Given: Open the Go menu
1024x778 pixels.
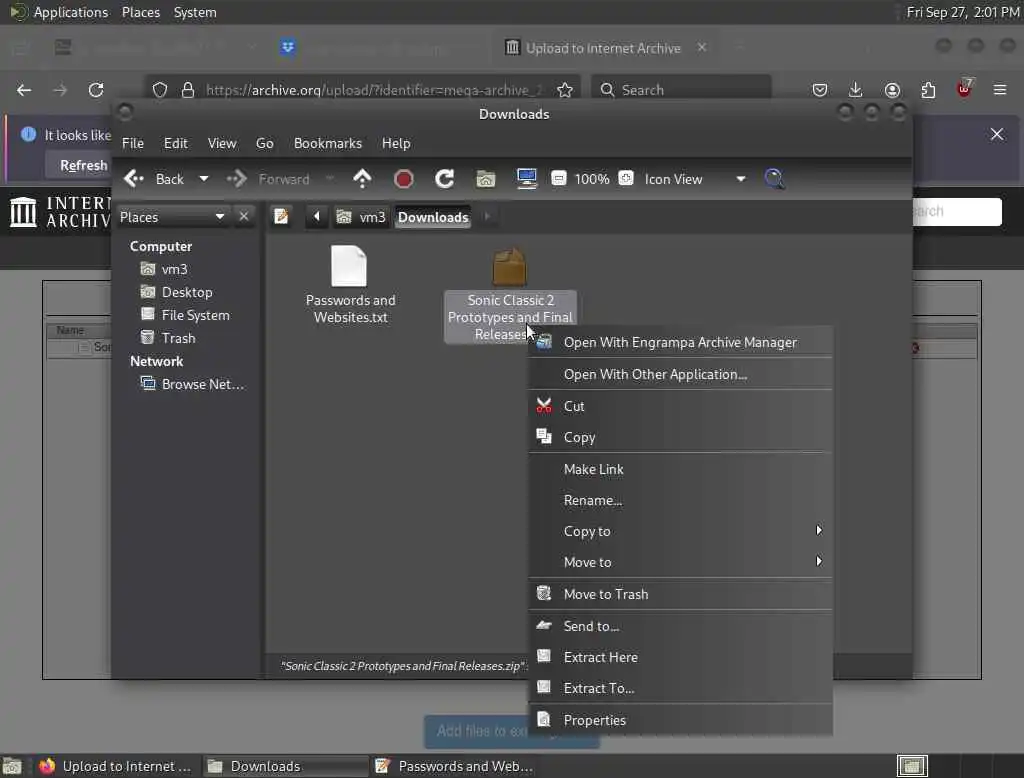Looking at the screenshot, I should [x=264, y=143].
